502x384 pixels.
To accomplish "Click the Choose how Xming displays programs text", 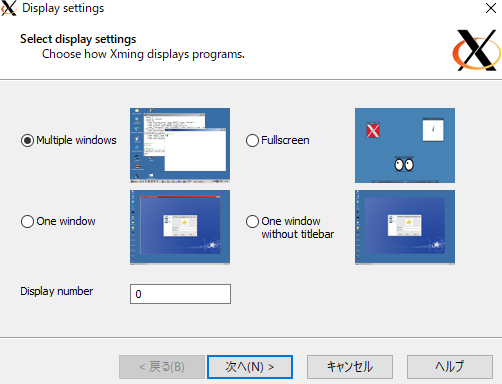I will coord(143,54).
